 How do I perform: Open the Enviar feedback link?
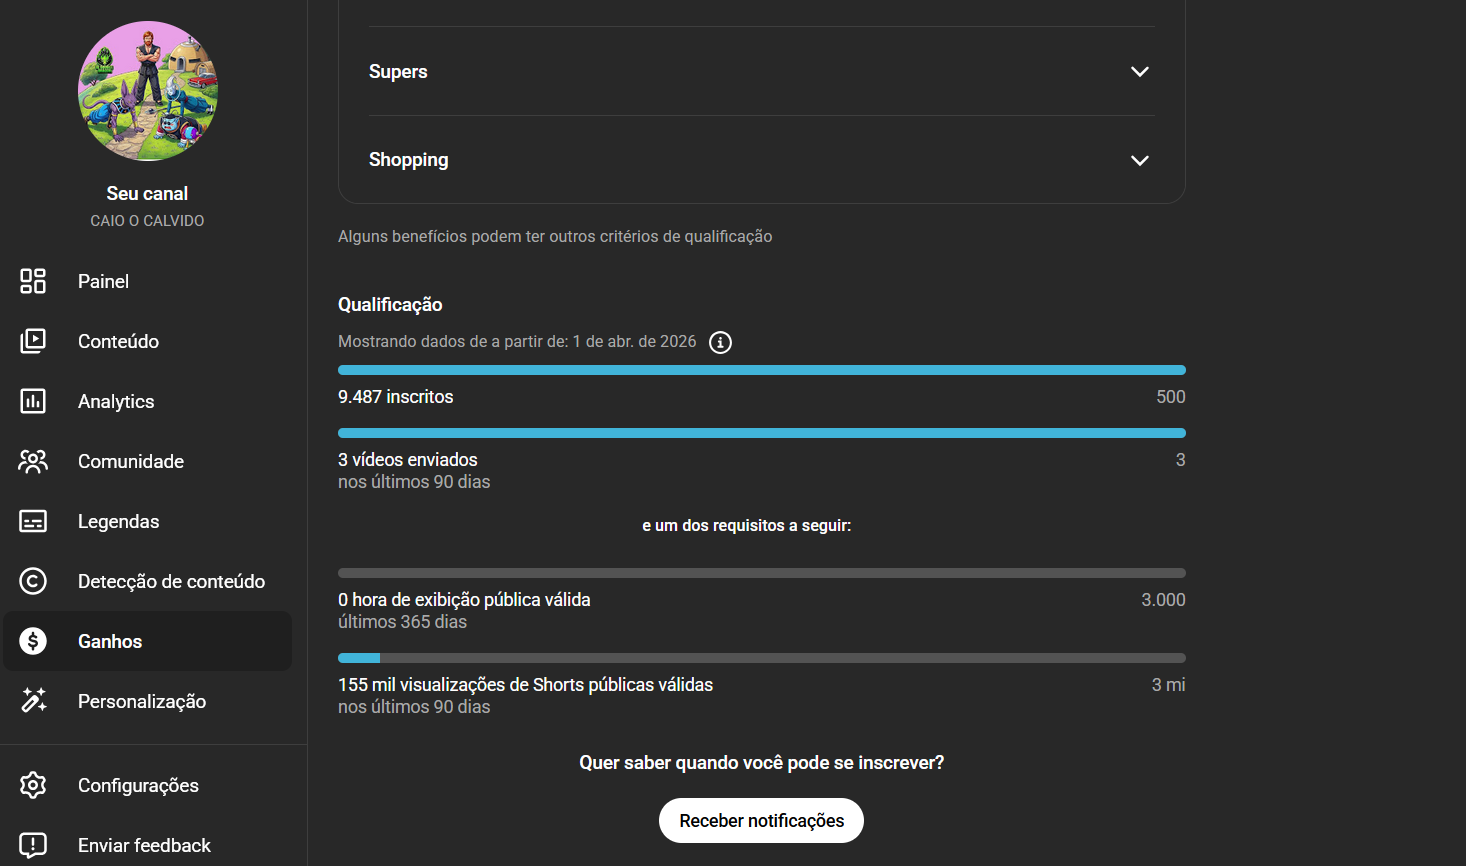click(x=144, y=845)
